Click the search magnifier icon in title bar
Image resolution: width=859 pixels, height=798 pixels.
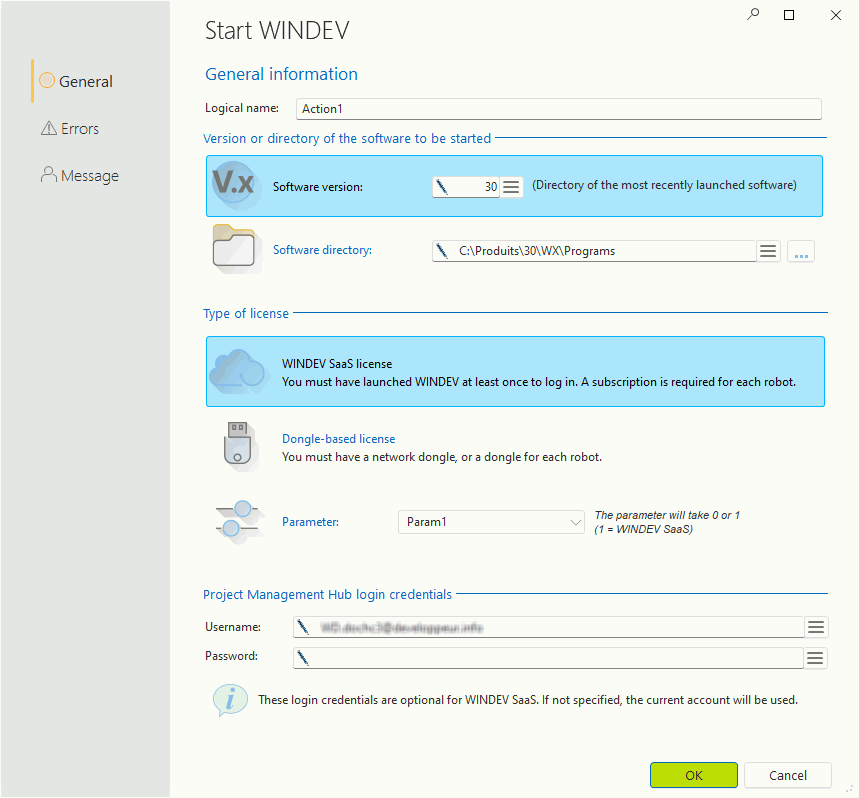[753, 14]
